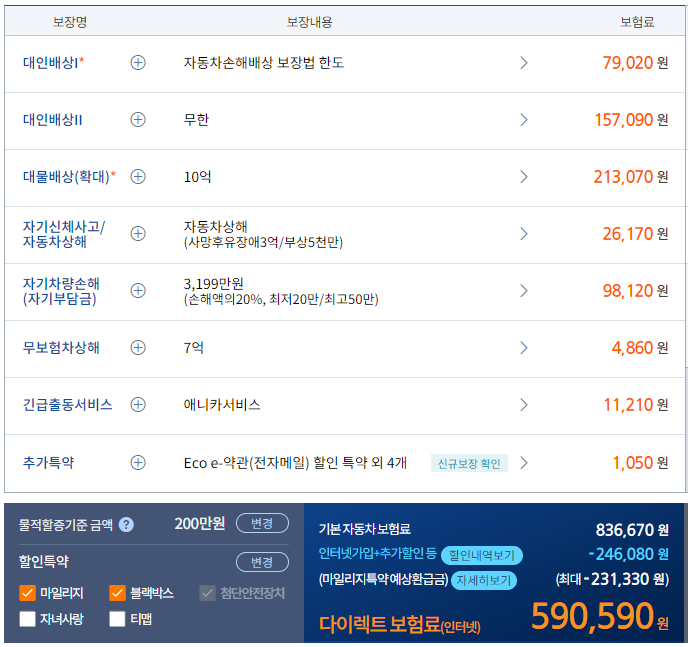Click the 11,210 원 premium value

636,405
